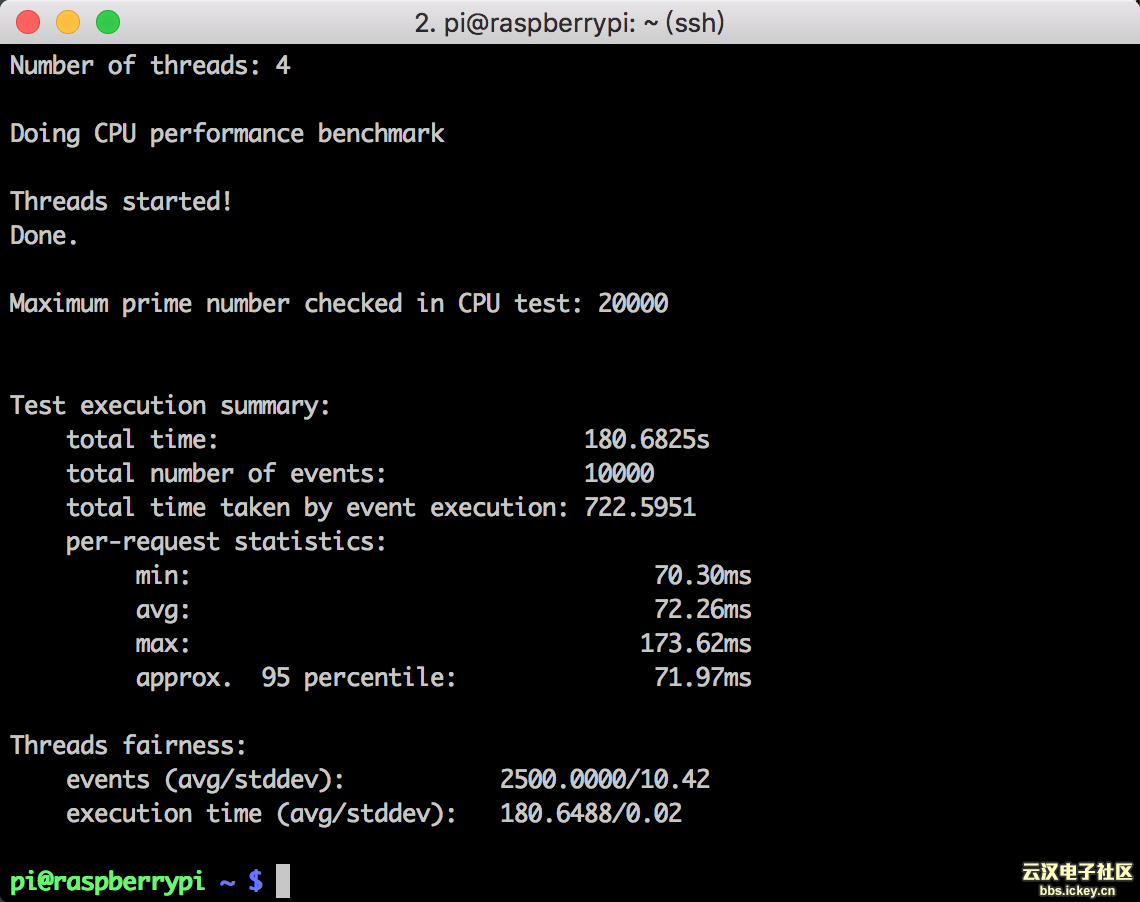Click the avg value 72.26ms
The image size is (1140, 902).
pyautogui.click(x=702, y=609)
